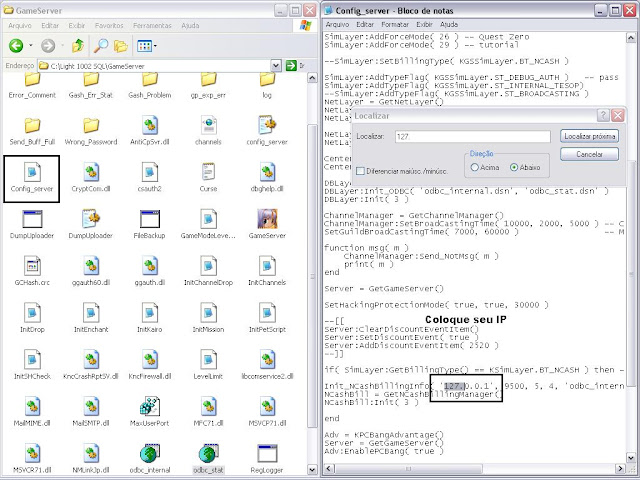Open Favoritos menu in GameServer window

coord(109,25)
